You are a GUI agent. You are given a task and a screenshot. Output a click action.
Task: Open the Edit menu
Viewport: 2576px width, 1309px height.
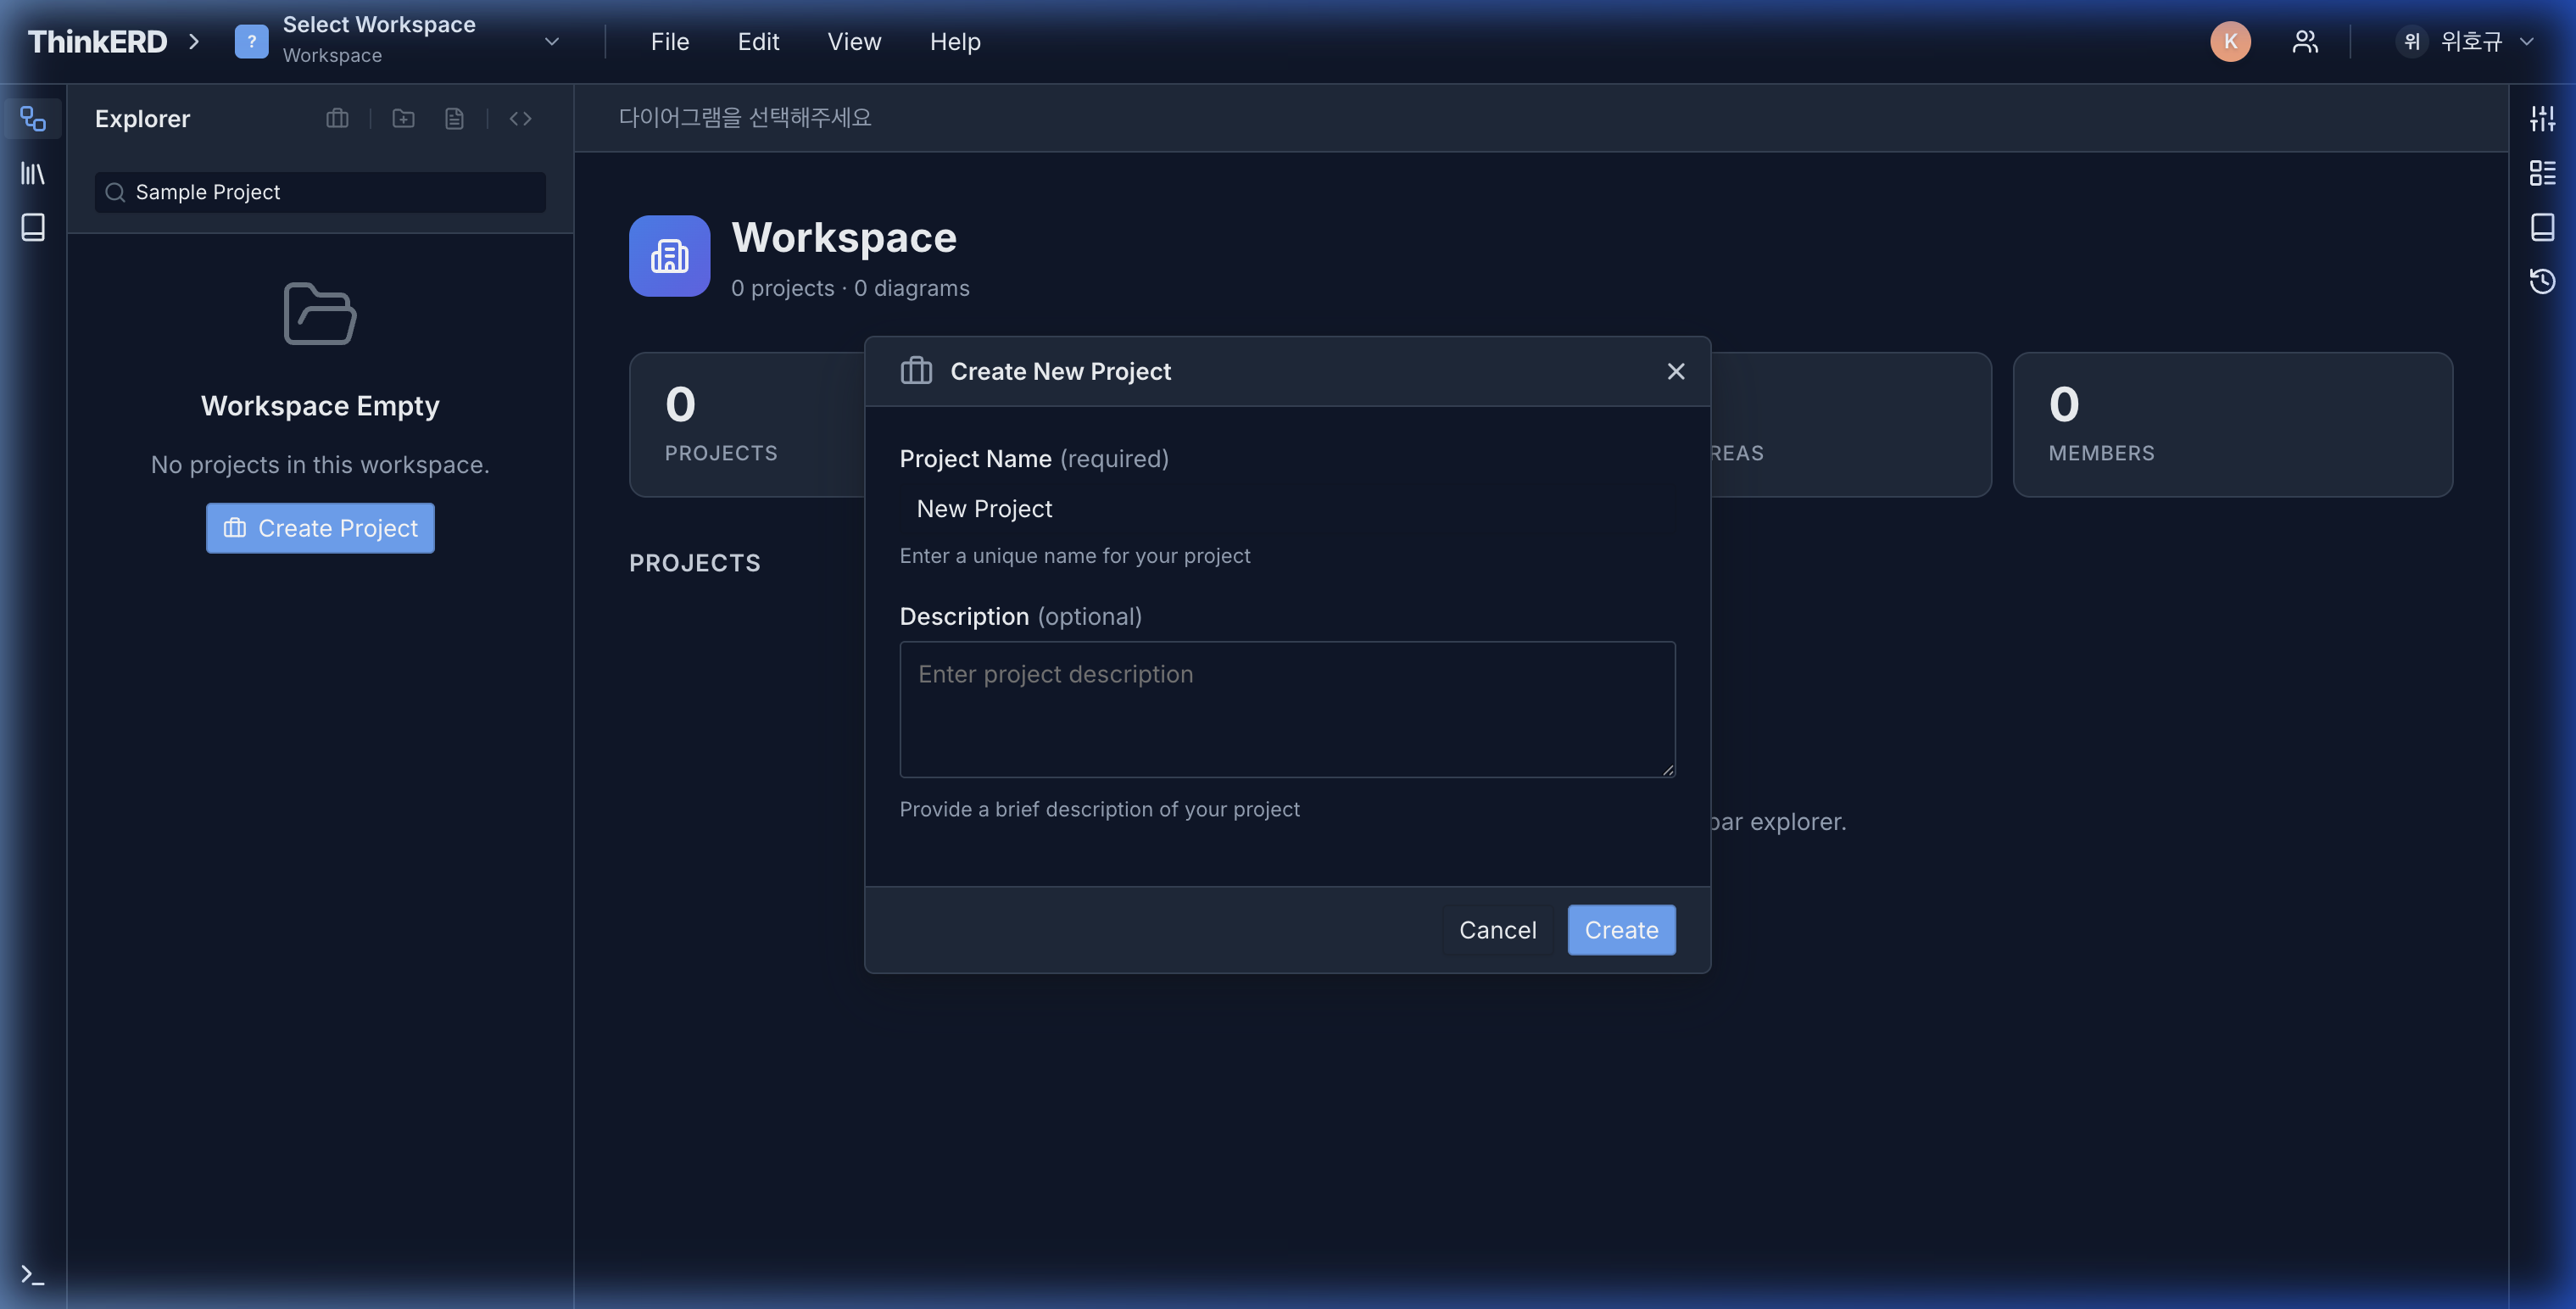758,42
